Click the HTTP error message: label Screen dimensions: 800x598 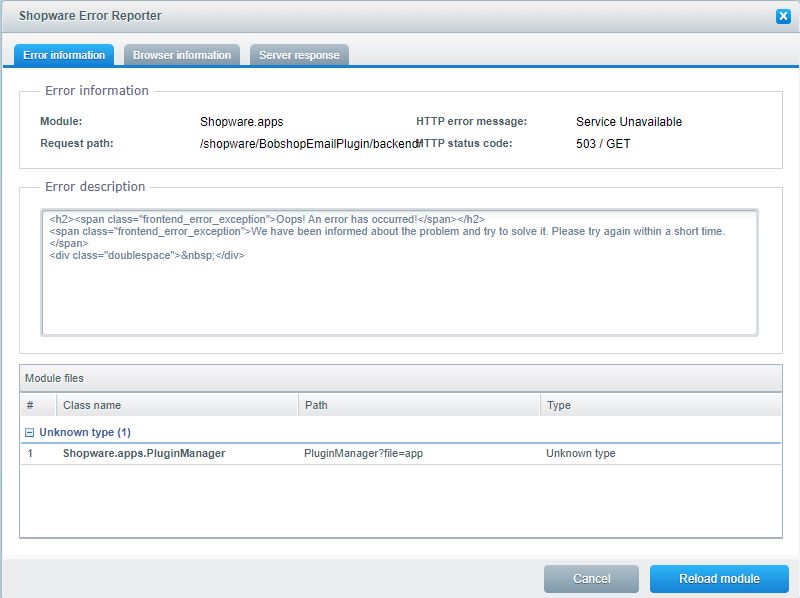(x=471, y=121)
